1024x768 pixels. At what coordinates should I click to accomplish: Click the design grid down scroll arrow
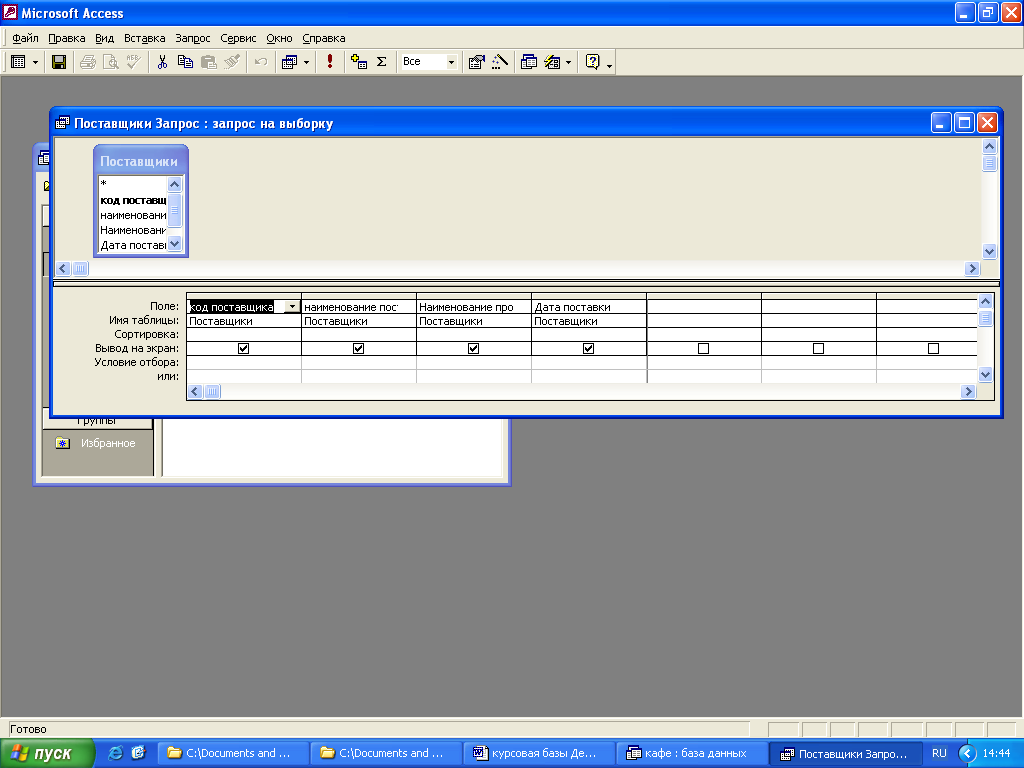click(x=985, y=374)
